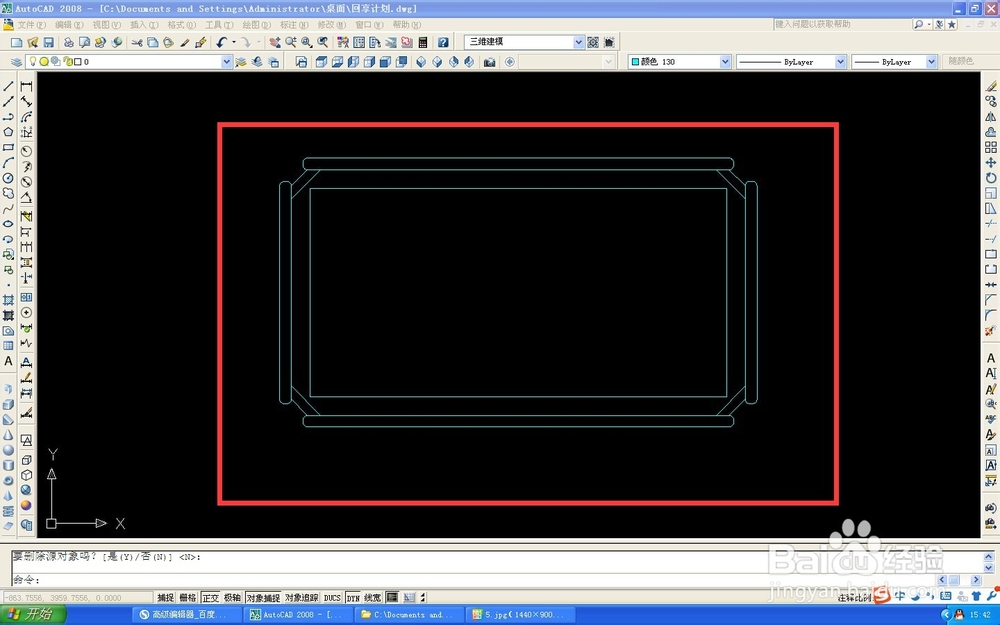Select the Line tool

click(x=8, y=85)
